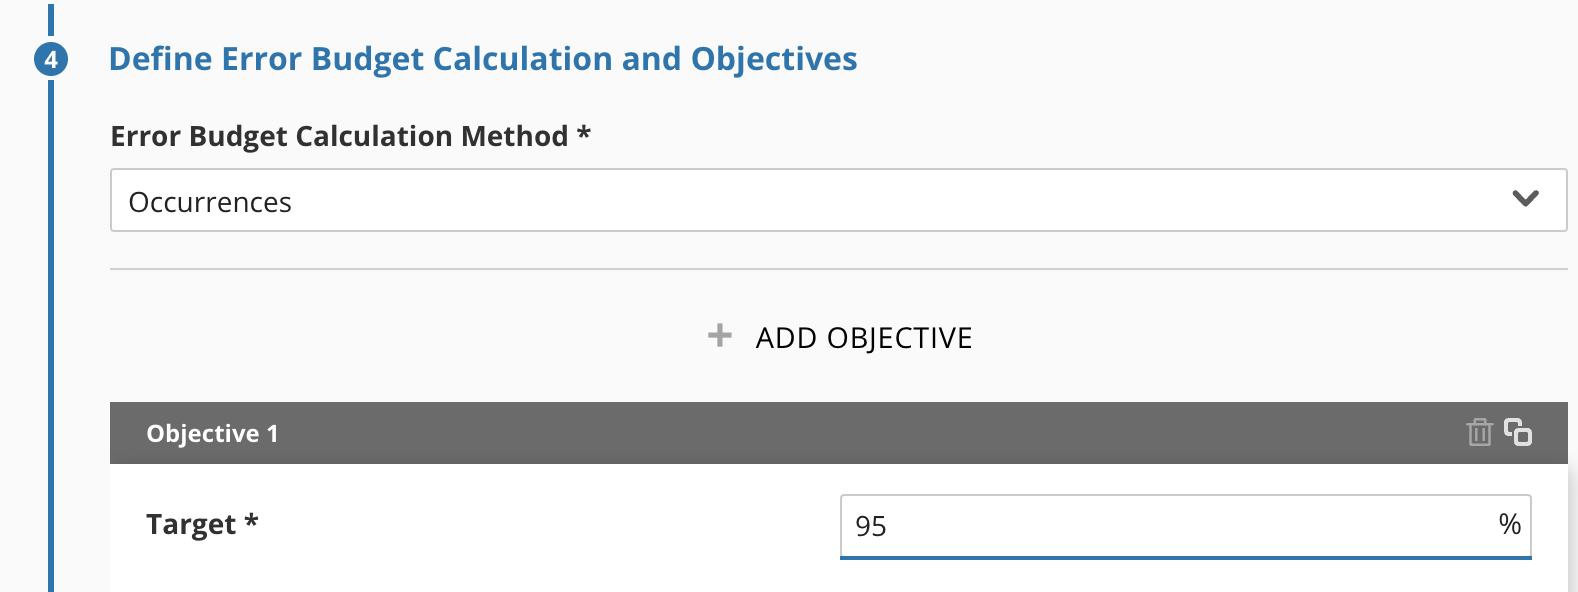The image size is (1578, 592).
Task: Select the Occurrences value text
Action: (210, 202)
